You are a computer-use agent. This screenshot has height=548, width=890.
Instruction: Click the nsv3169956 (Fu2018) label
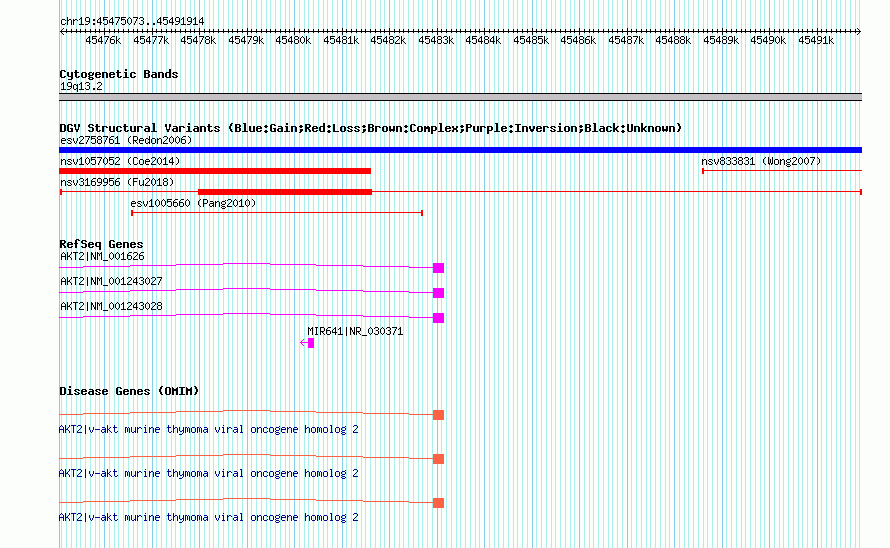tap(117, 182)
